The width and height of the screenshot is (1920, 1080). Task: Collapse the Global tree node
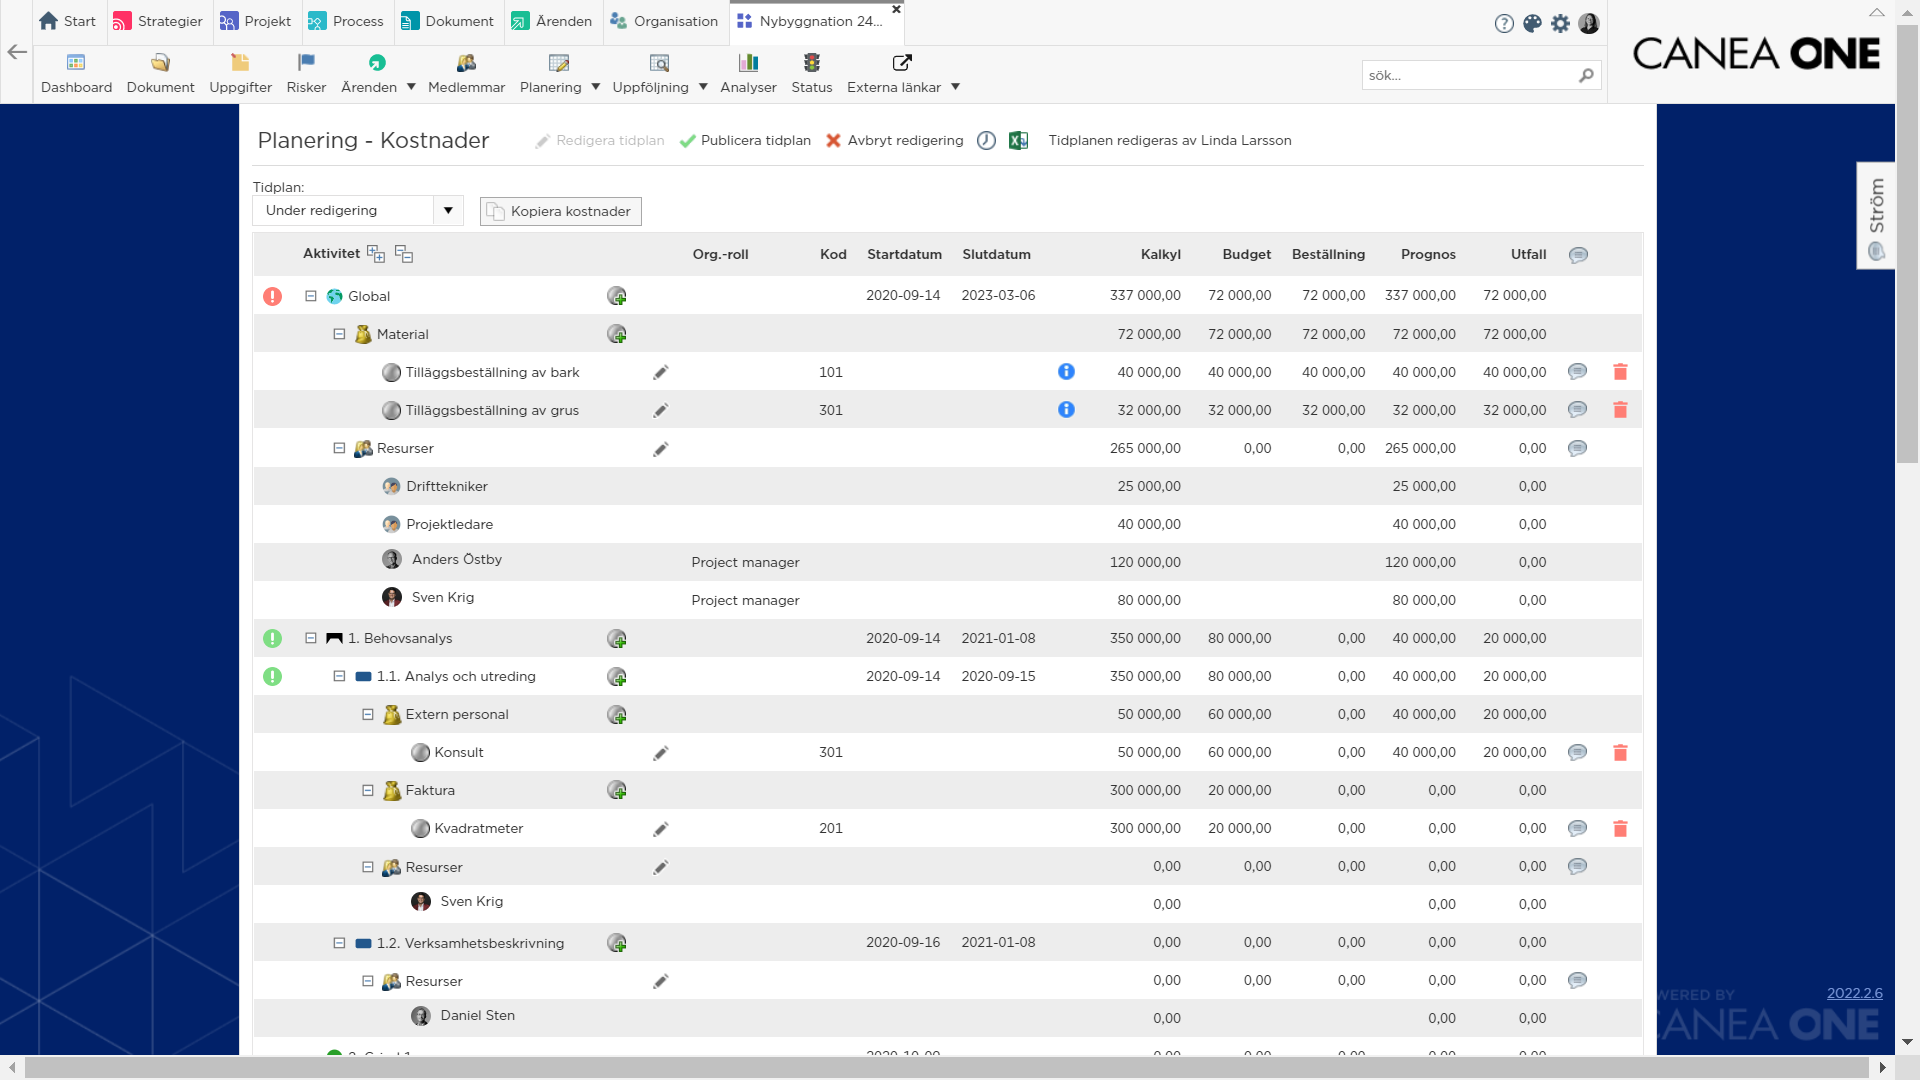coord(311,296)
